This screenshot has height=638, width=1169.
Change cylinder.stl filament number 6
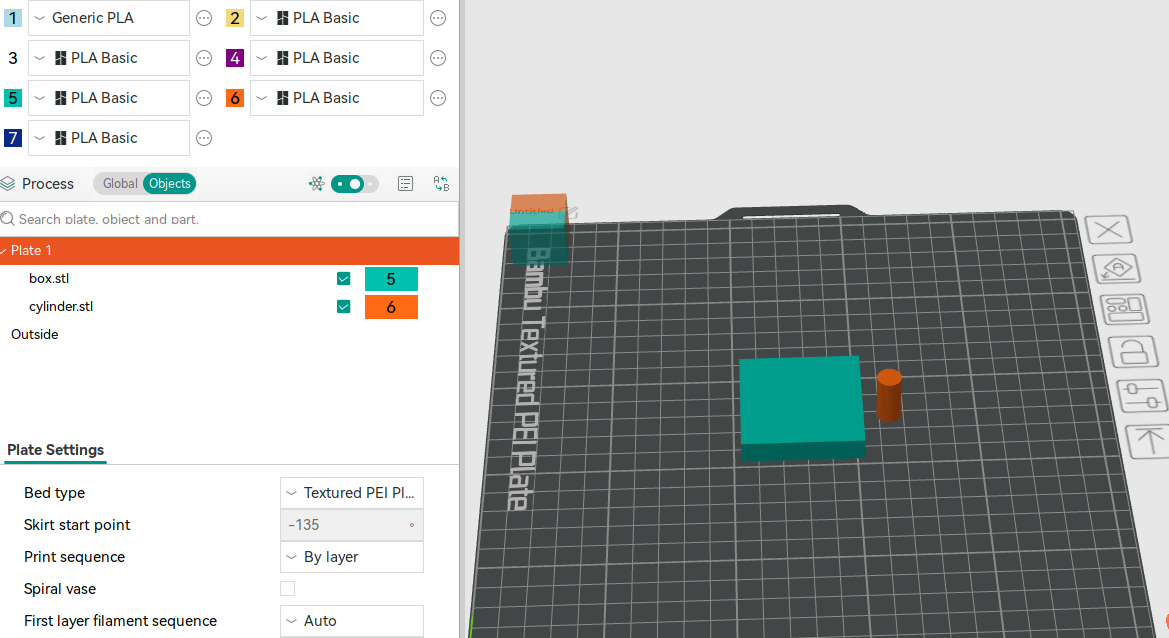click(x=391, y=307)
